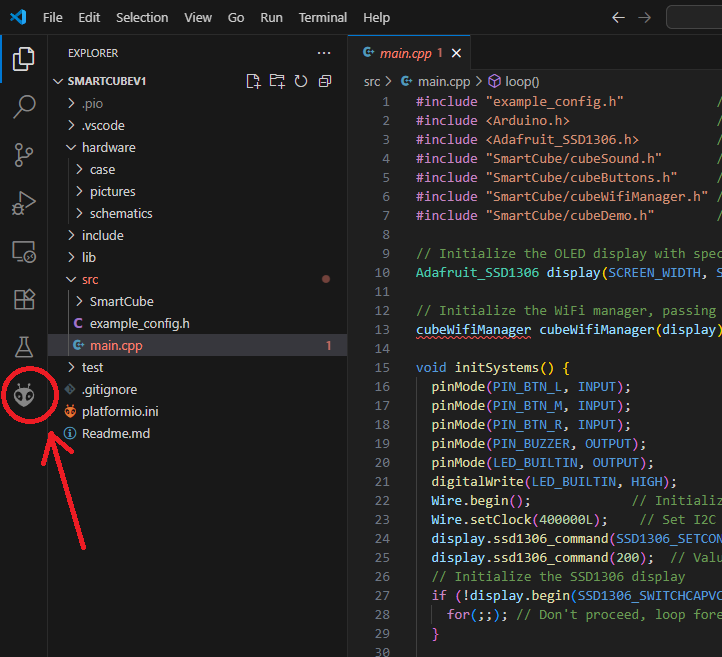Collapse all folders in Explorer
This screenshot has width=722, height=657.
point(325,81)
